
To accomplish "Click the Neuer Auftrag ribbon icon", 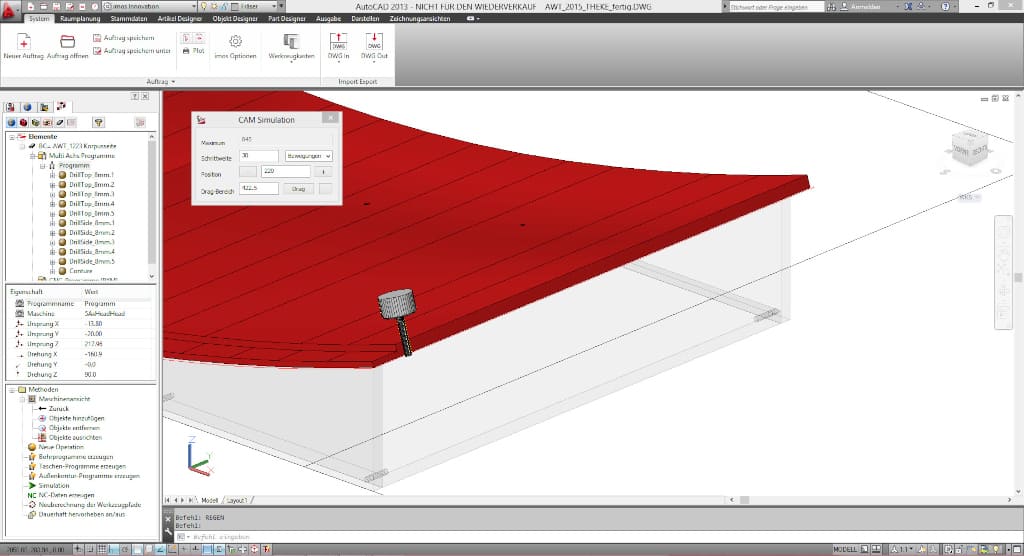I will (25, 41).
